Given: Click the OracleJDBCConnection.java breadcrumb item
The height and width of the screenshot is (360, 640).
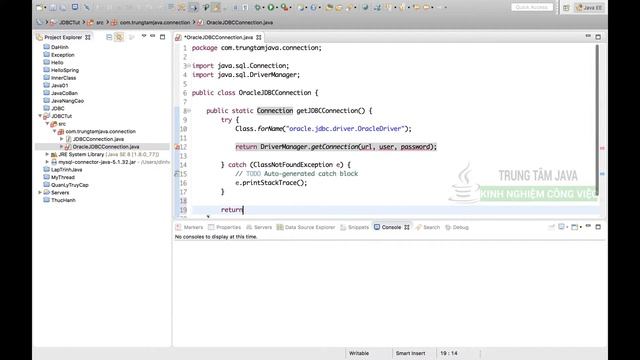Looking at the screenshot, I should click(x=236, y=22).
